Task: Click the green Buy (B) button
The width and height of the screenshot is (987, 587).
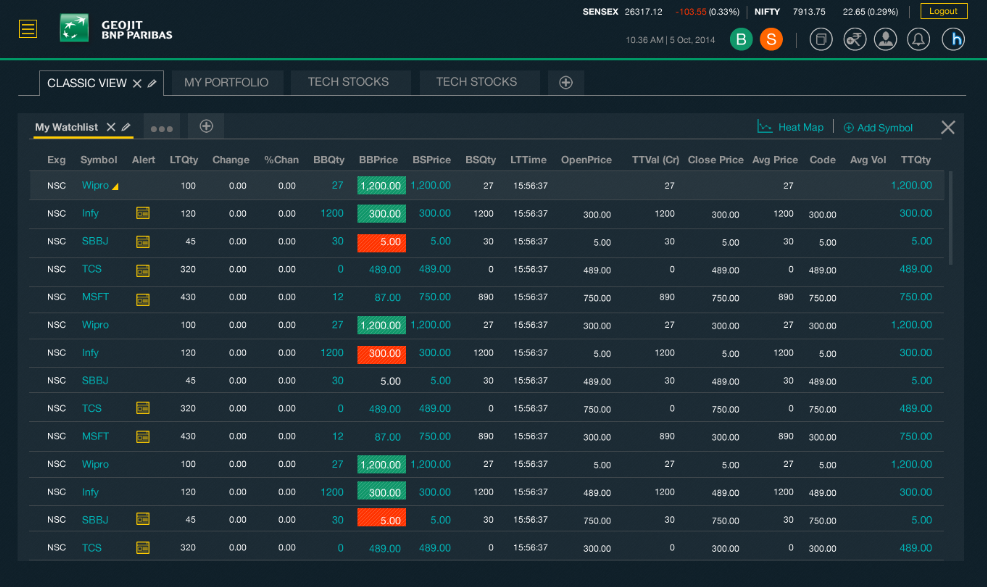Action: click(x=741, y=39)
